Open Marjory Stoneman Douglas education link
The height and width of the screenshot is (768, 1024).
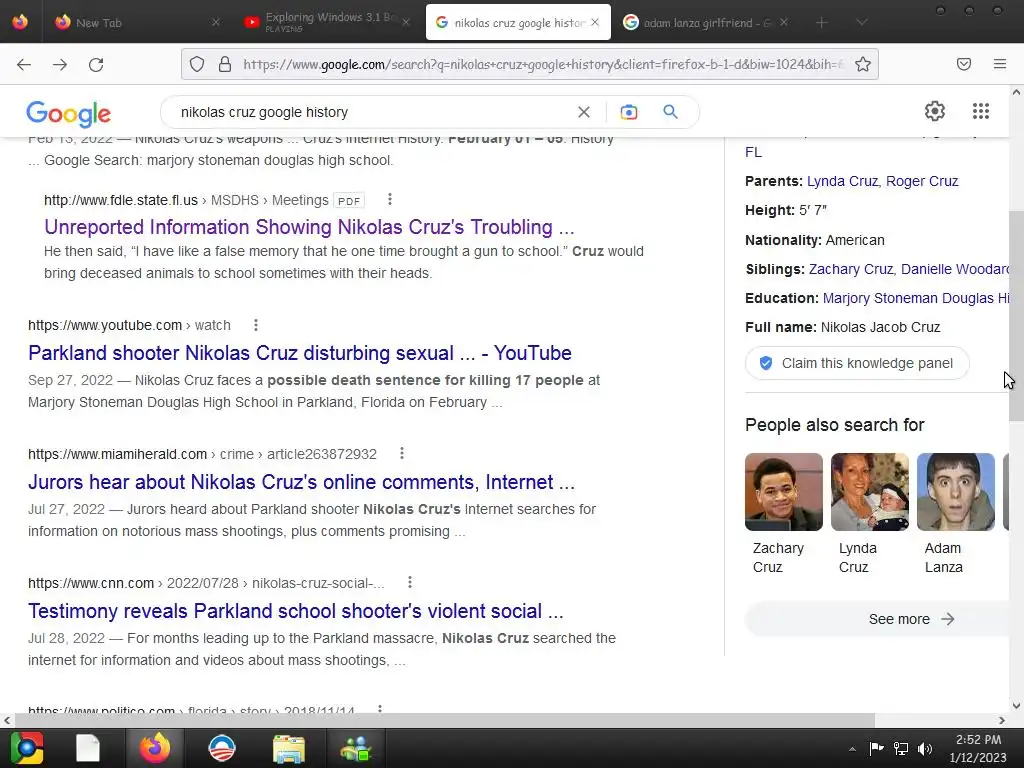pyautogui.click(x=916, y=298)
